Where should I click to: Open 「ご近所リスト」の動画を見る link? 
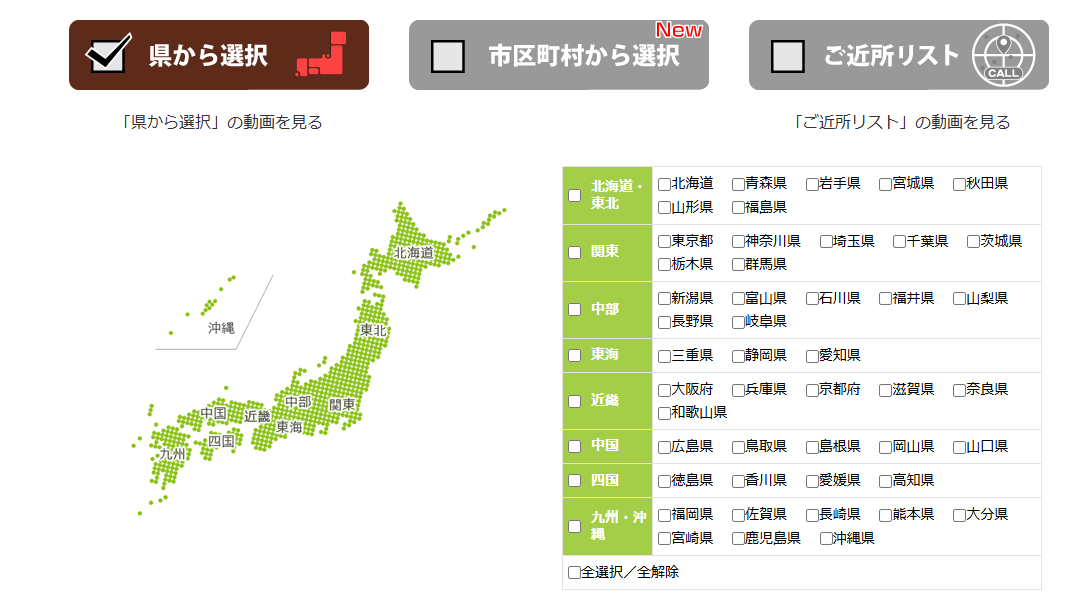(902, 122)
